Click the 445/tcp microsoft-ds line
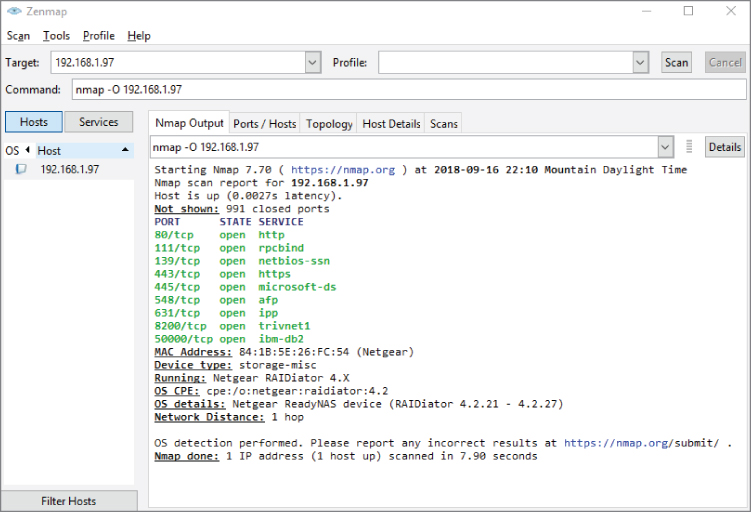 tap(245, 287)
